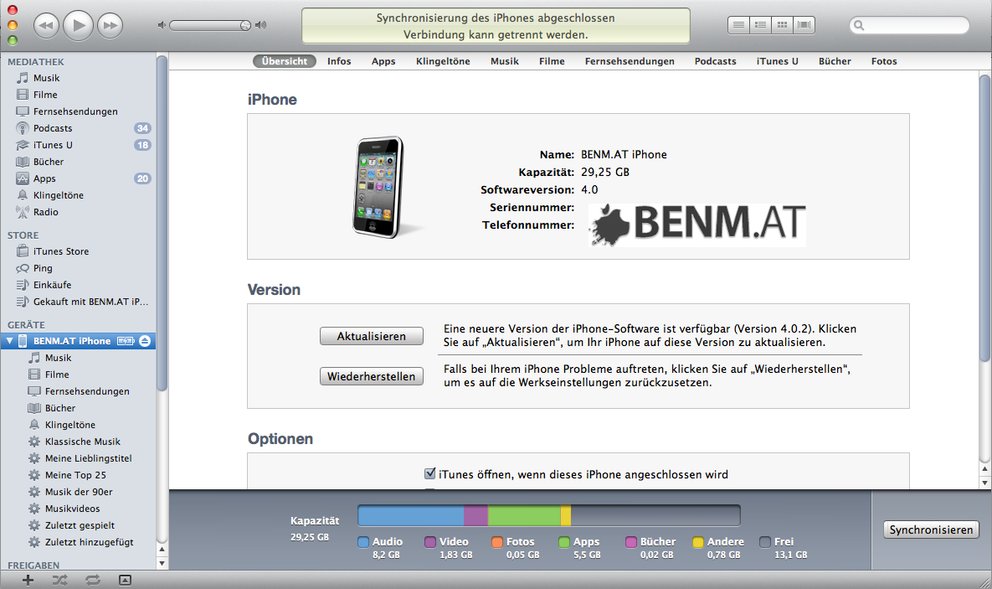Click the iPhone battery status icon

coord(125,341)
